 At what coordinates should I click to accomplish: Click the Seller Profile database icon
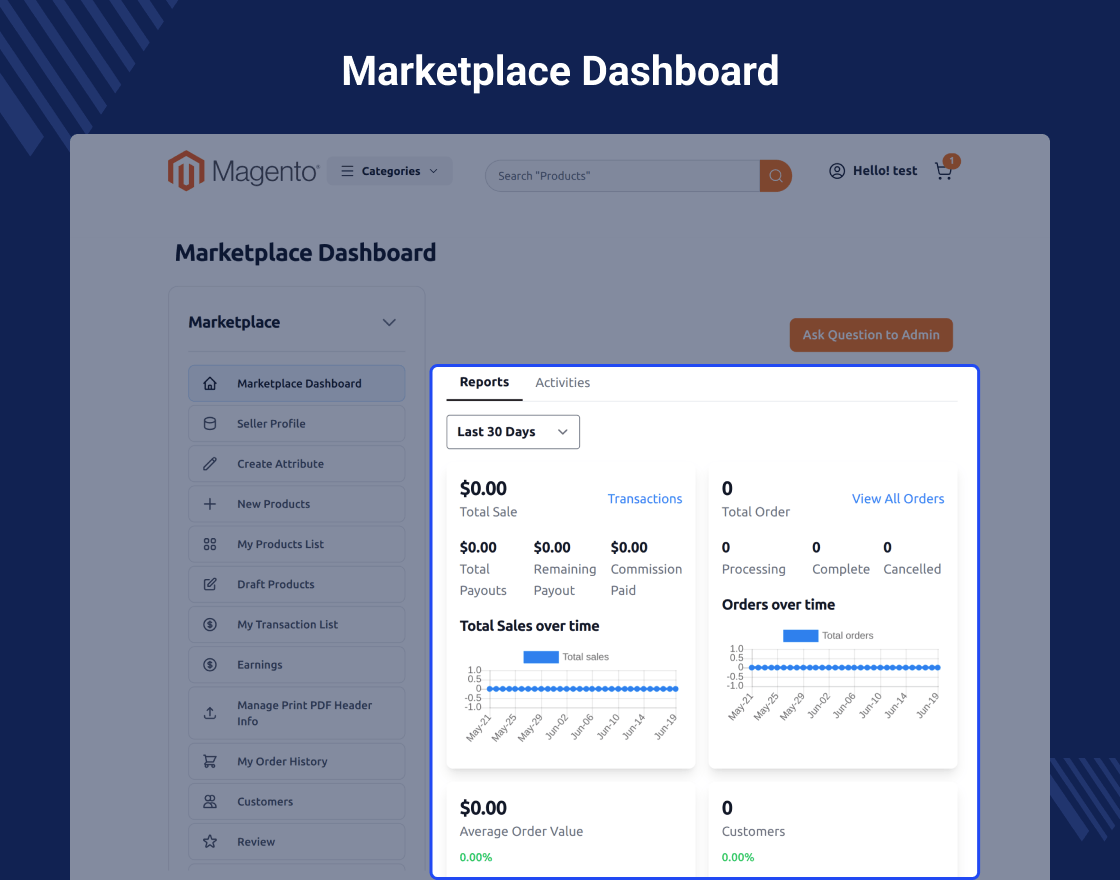(x=210, y=424)
